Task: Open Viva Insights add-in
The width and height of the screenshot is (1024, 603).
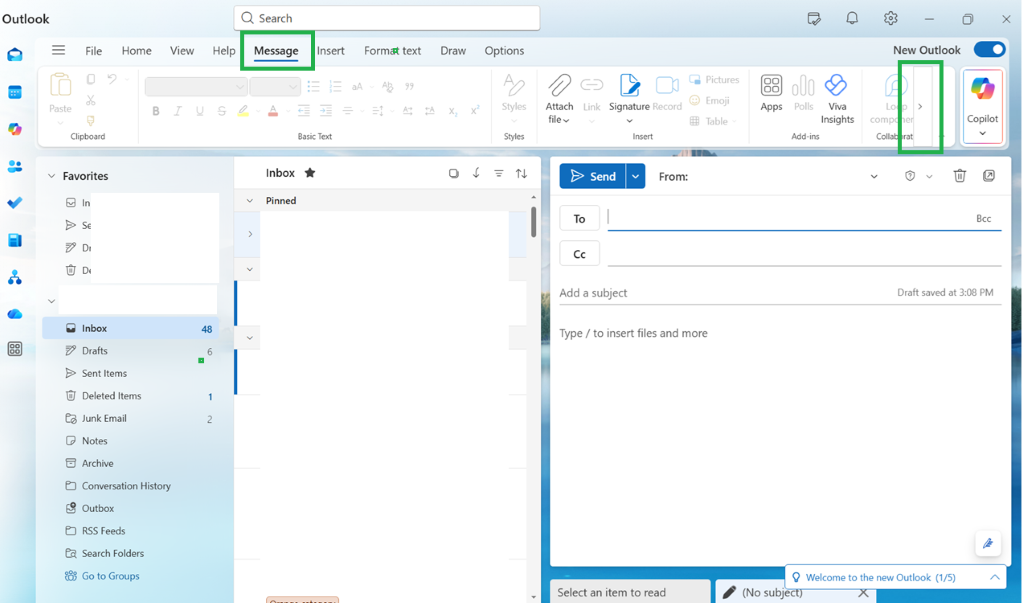Action: point(837,99)
